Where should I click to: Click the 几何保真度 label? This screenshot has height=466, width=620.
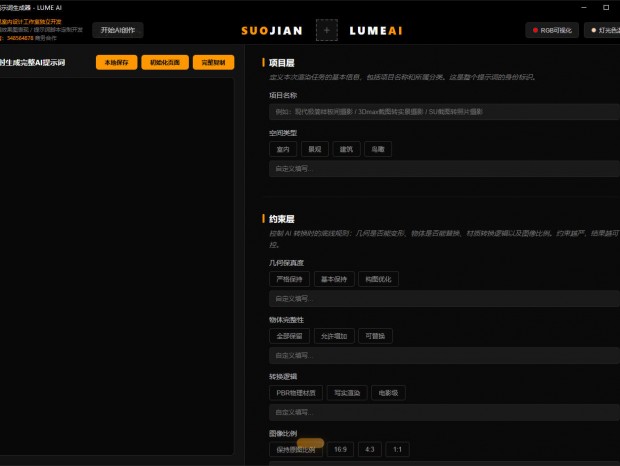(x=286, y=263)
